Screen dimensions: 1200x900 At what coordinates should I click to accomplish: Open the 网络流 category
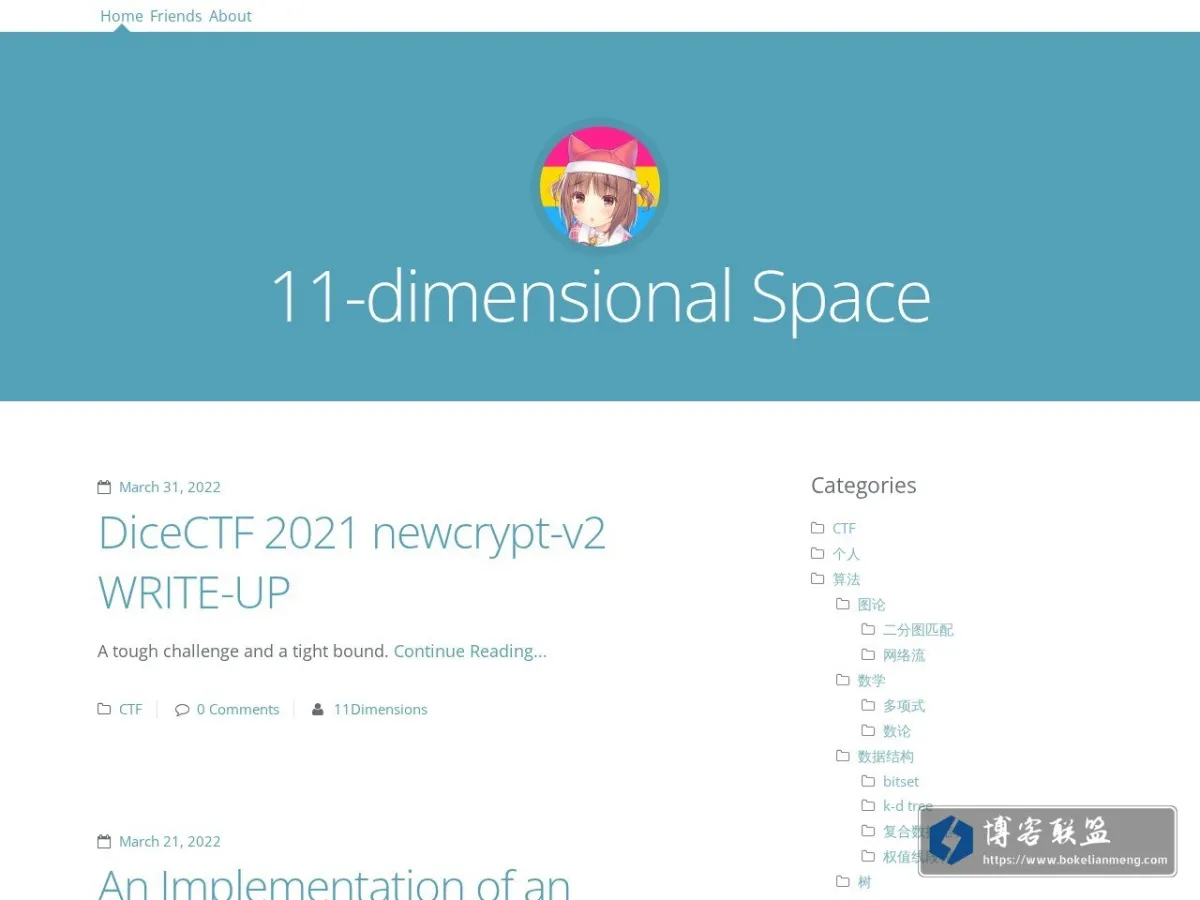(x=904, y=655)
